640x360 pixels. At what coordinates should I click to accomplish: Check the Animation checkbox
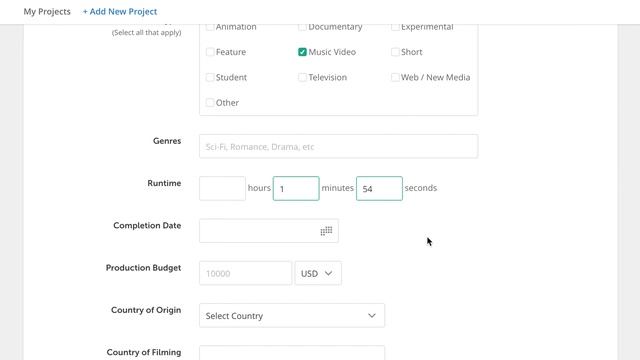210,27
